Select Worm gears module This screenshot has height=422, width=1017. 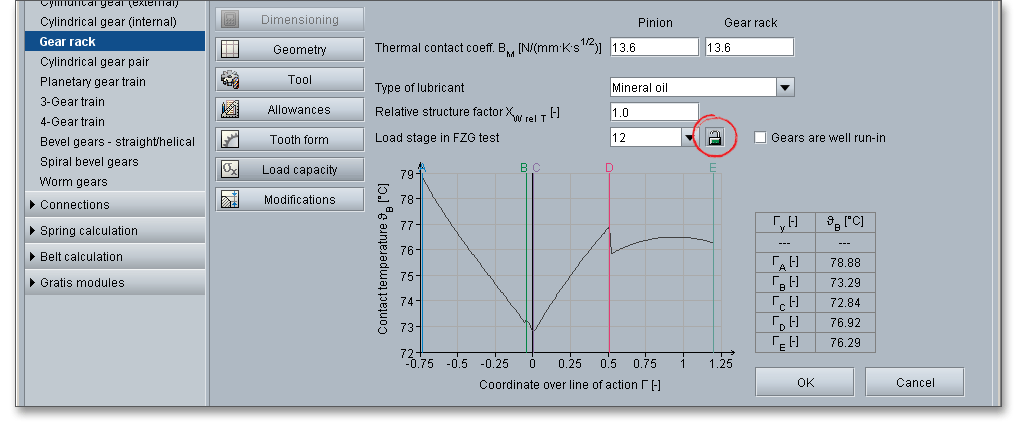click(73, 182)
